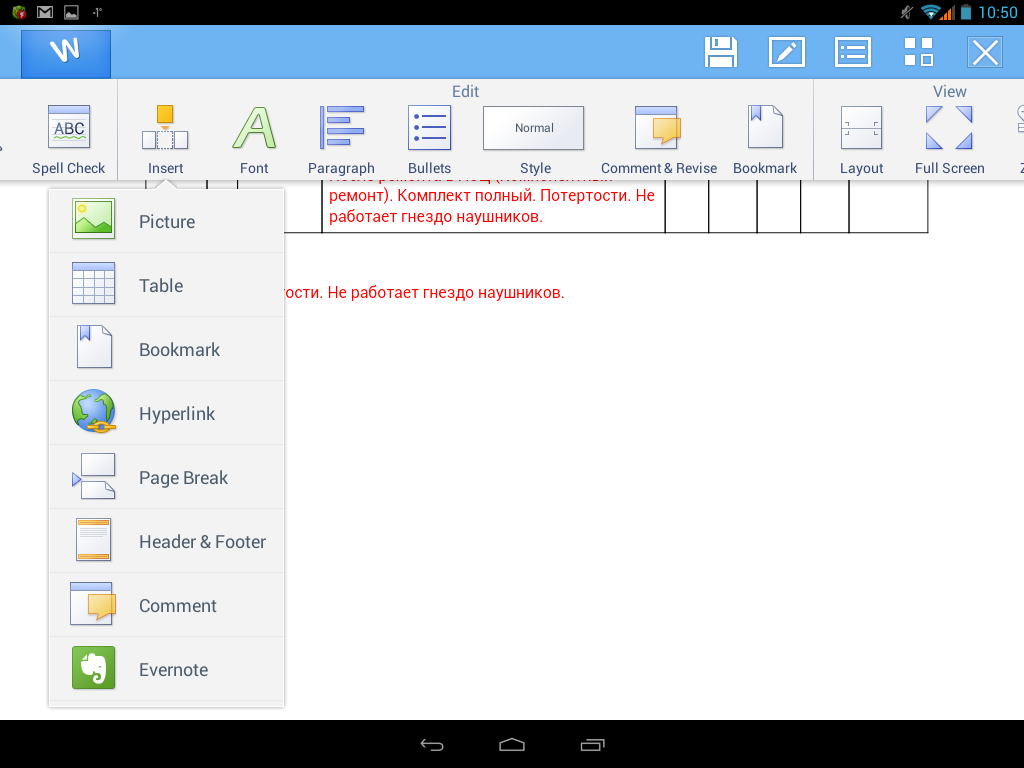Tap the Bookmark icon in toolbar

coord(765,139)
